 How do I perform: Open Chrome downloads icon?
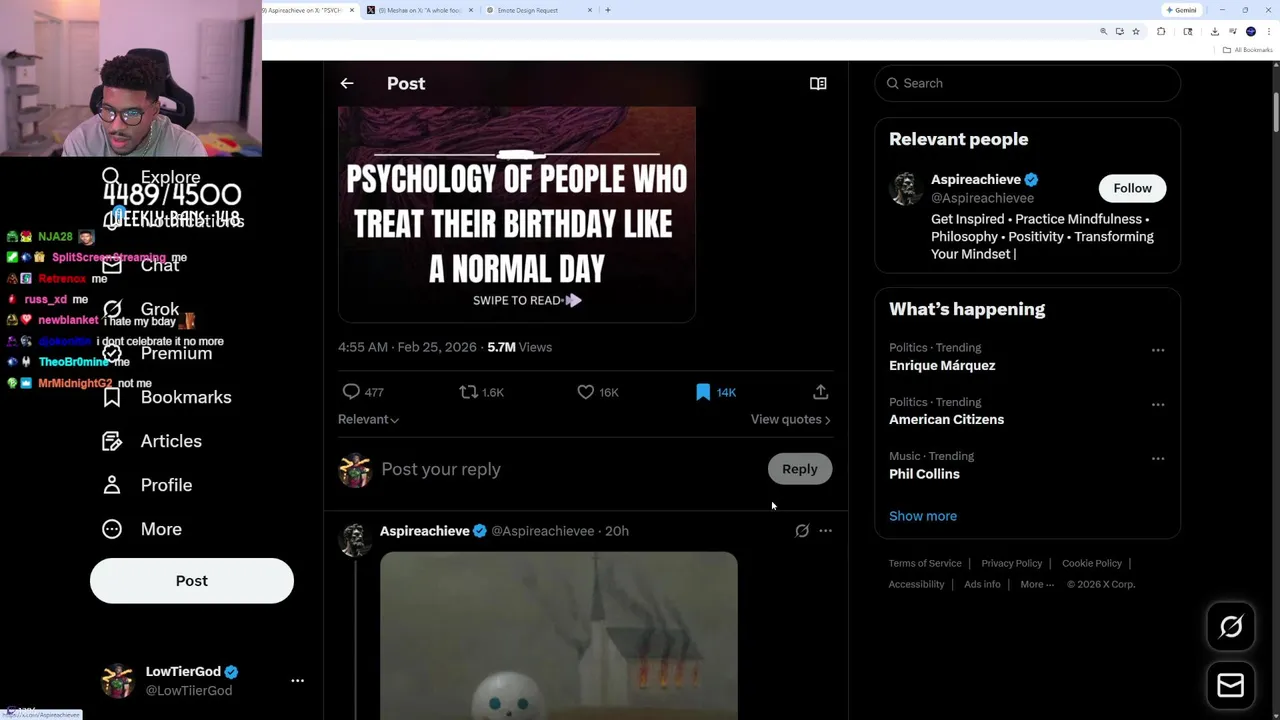click(1215, 32)
